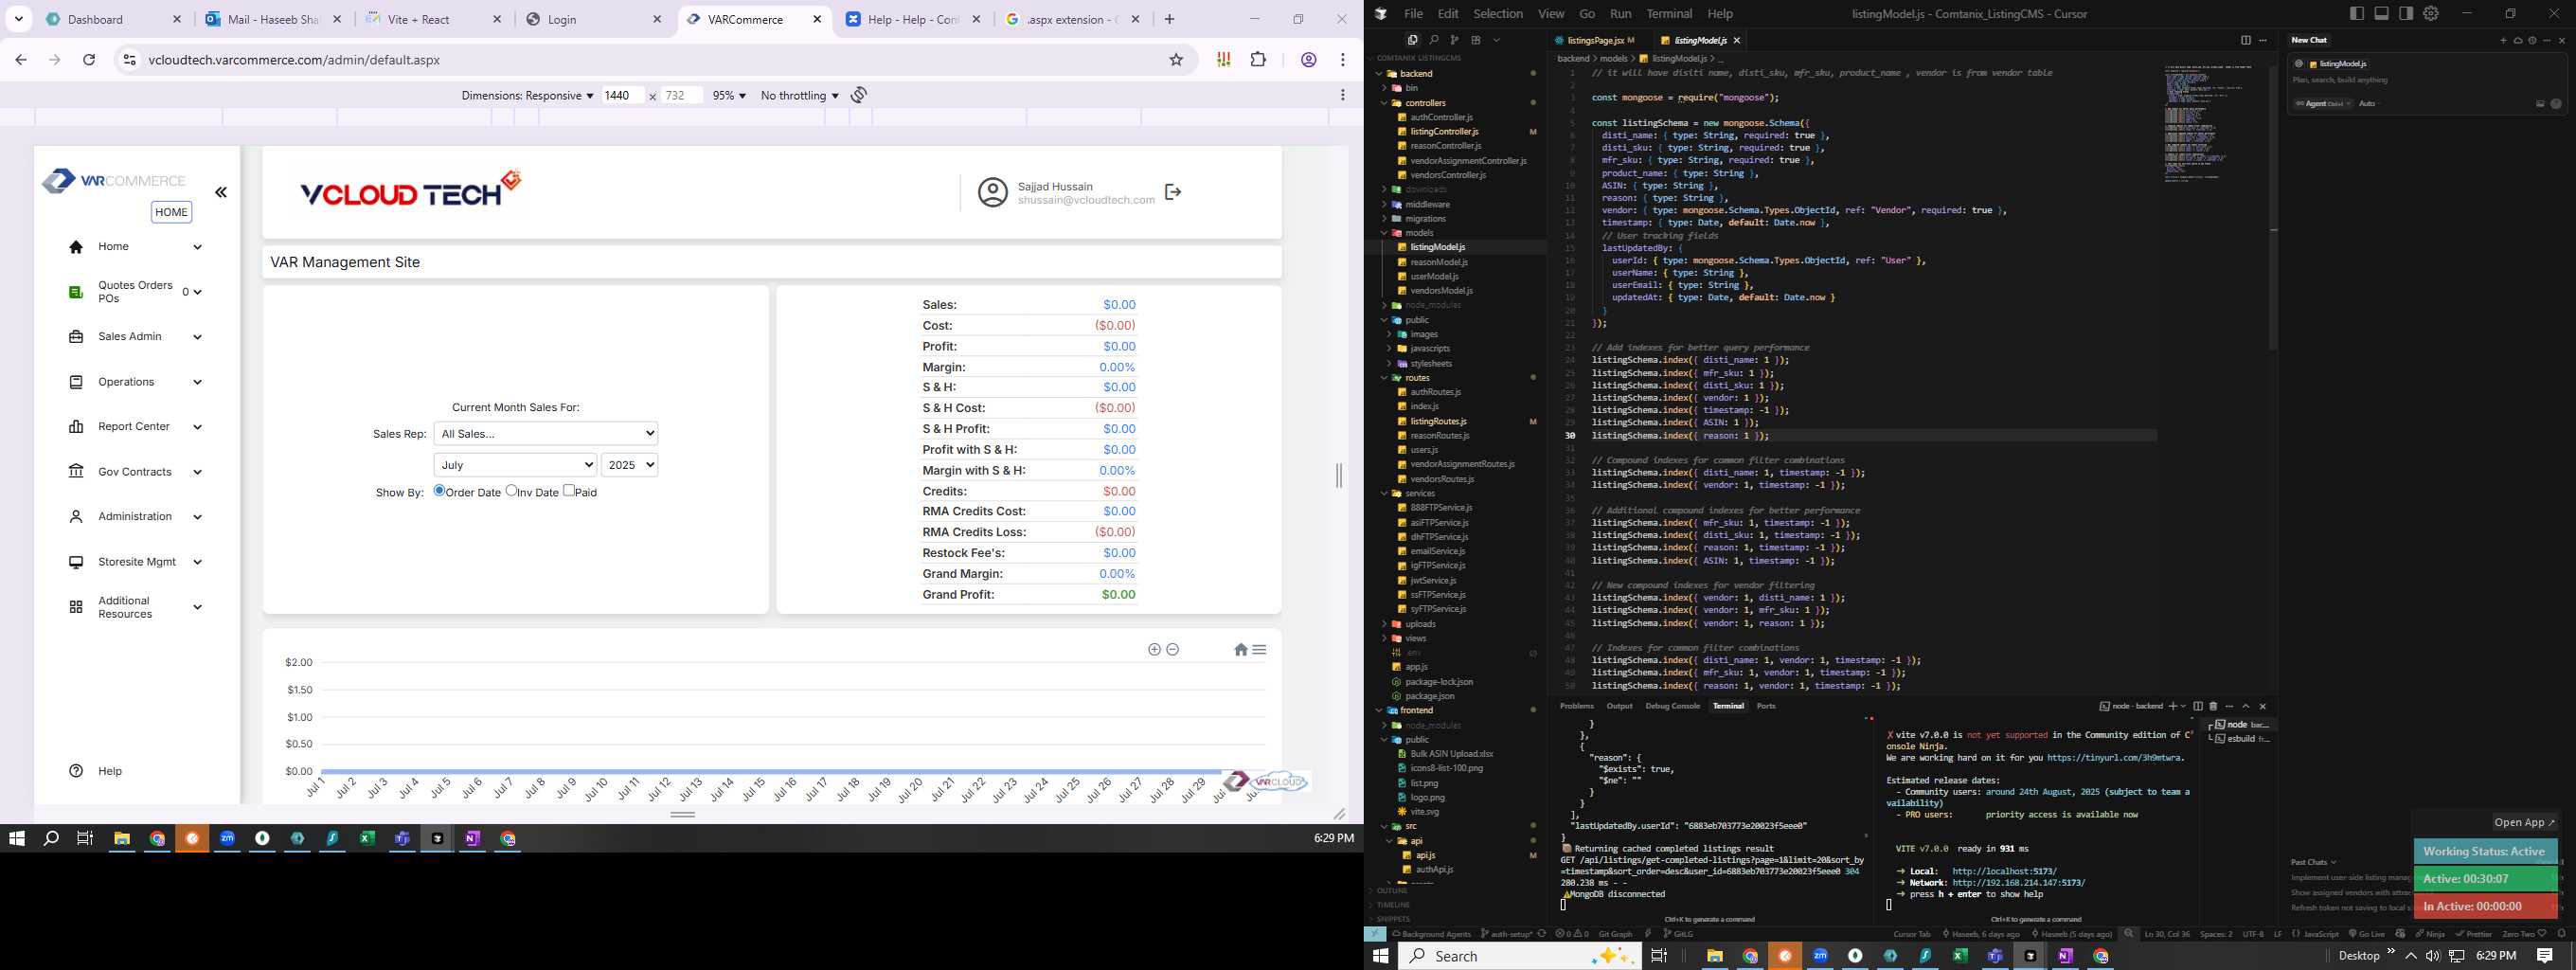Click the user avatar icon in VAR header

992,192
